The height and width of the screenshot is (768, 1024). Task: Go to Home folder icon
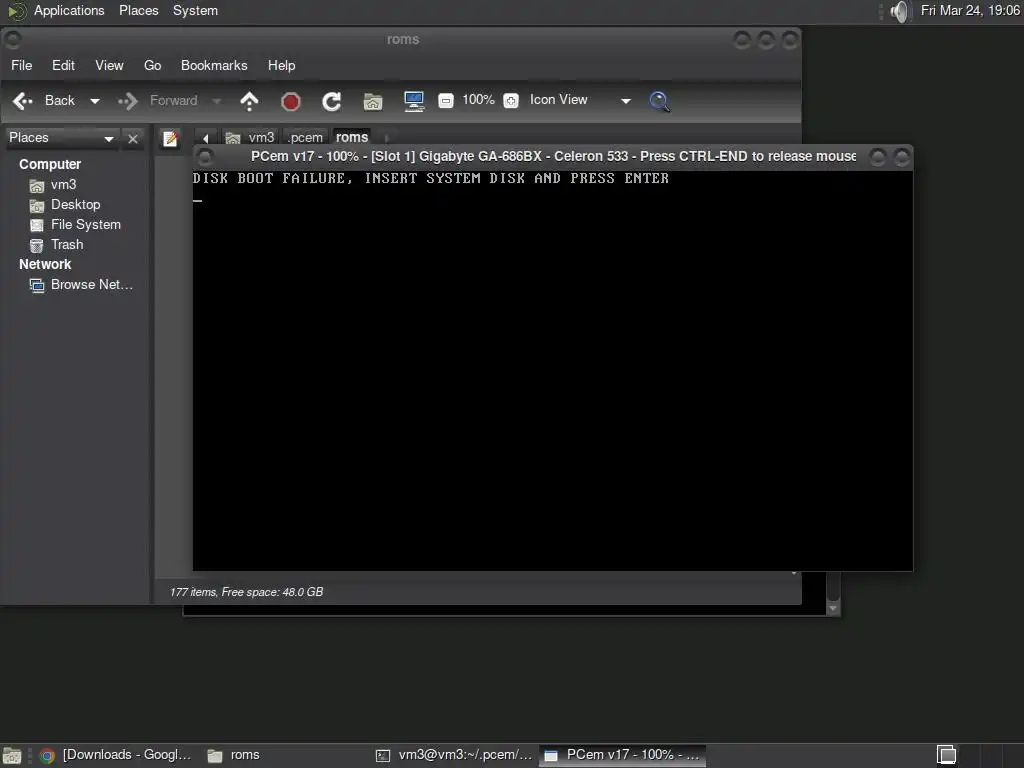click(373, 101)
